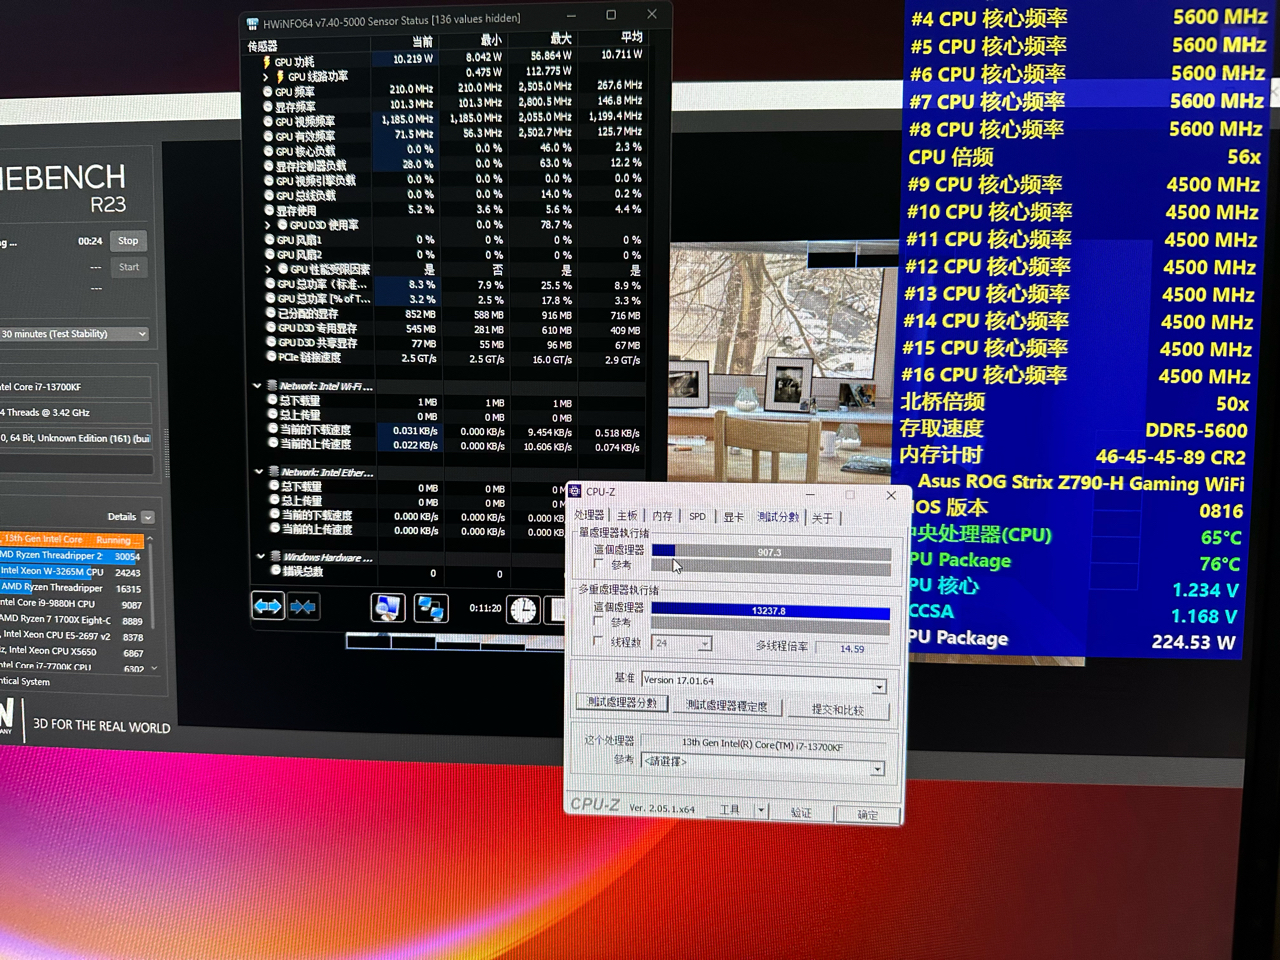The image size is (1280, 960).
Task: Reset the HWiNFO clock timer icon
Action: (x=523, y=609)
